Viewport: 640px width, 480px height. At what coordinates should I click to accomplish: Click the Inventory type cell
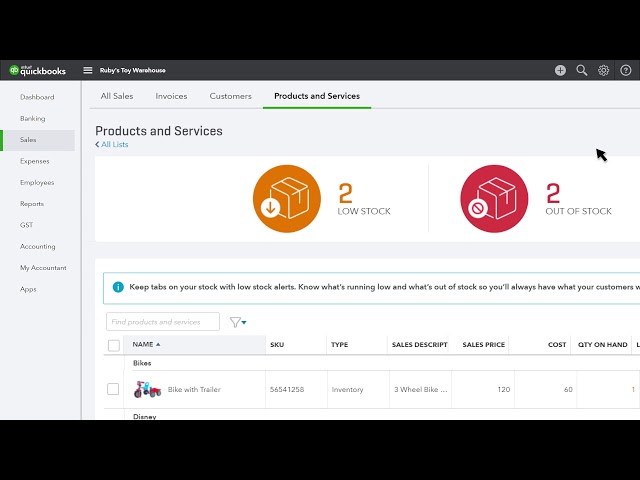(347, 389)
